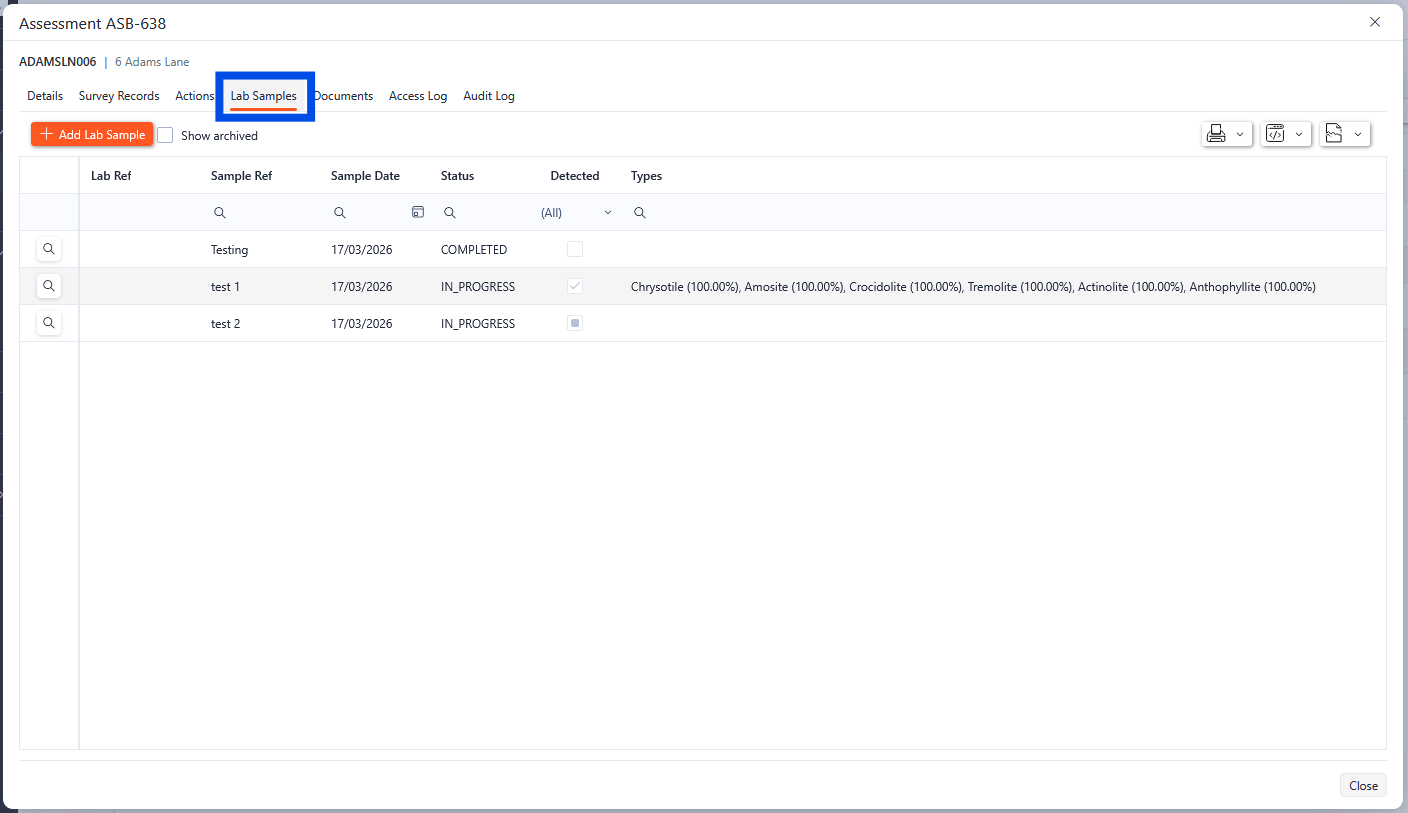
Task: Expand the print options dropdown arrow
Action: tap(1240, 134)
